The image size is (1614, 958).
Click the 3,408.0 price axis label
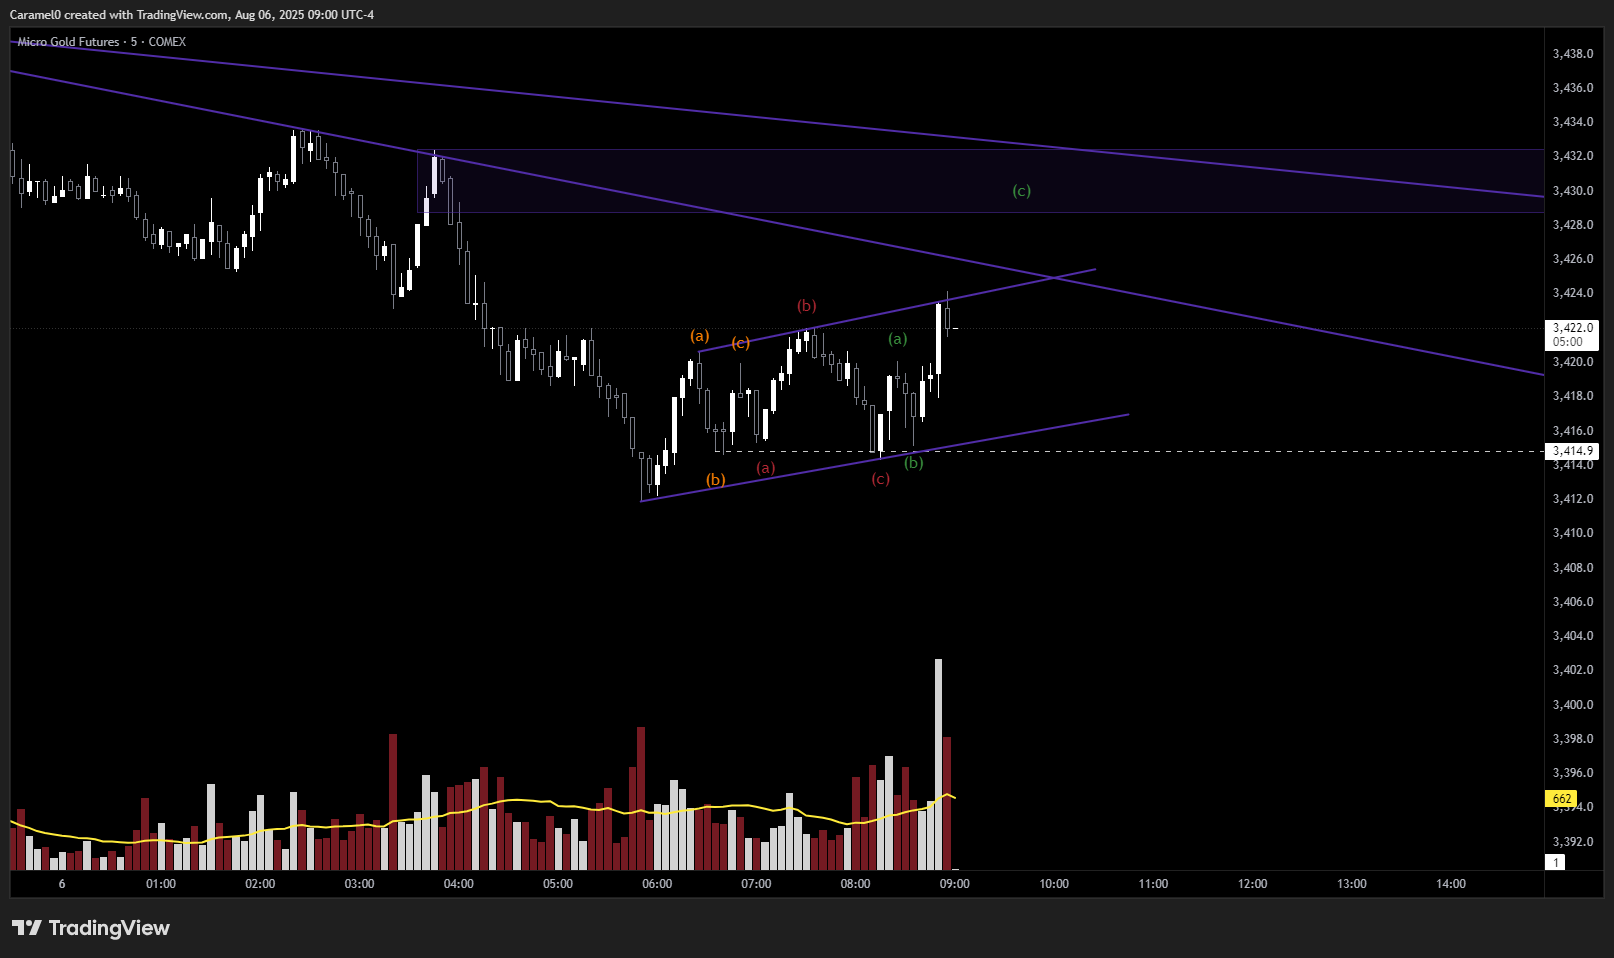[1573, 568]
